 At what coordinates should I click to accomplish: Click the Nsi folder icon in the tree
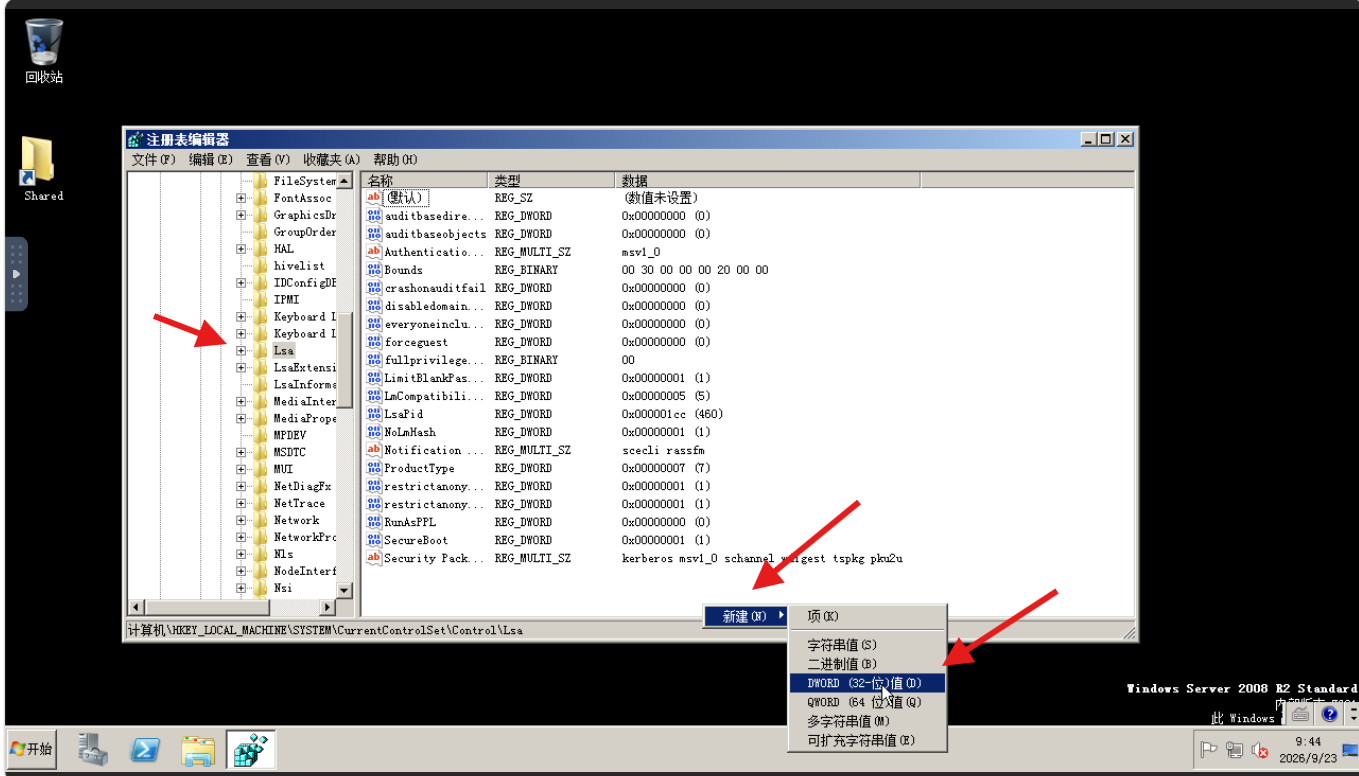point(260,588)
